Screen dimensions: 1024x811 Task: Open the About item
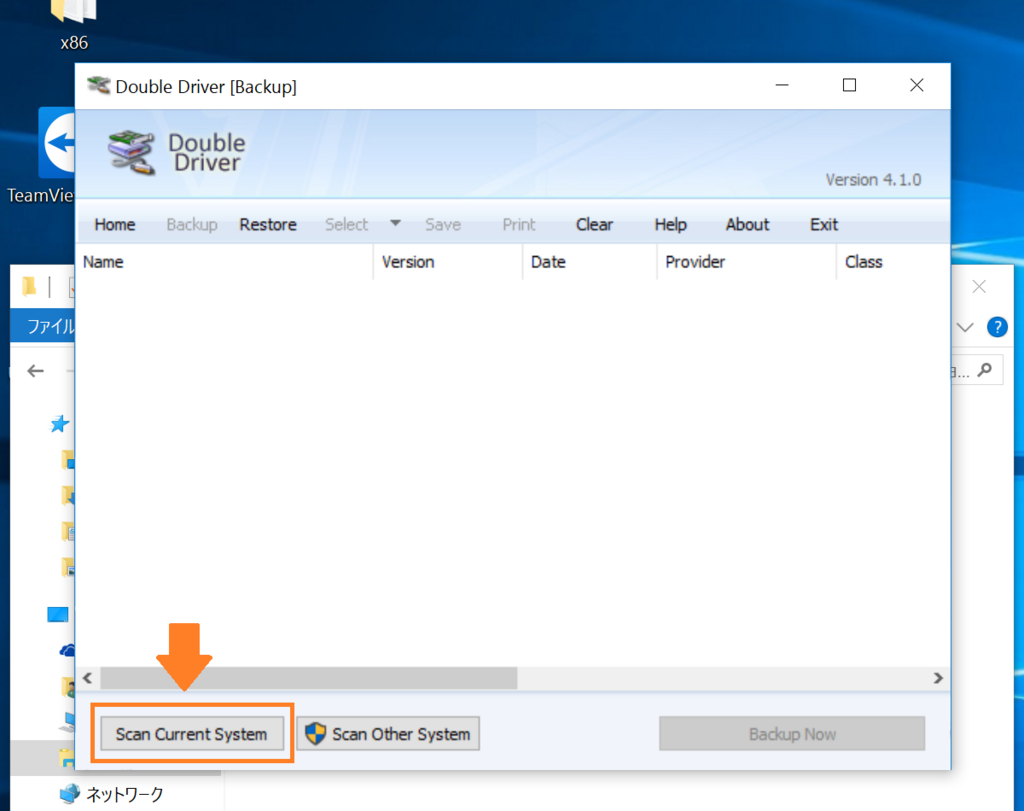coord(748,225)
